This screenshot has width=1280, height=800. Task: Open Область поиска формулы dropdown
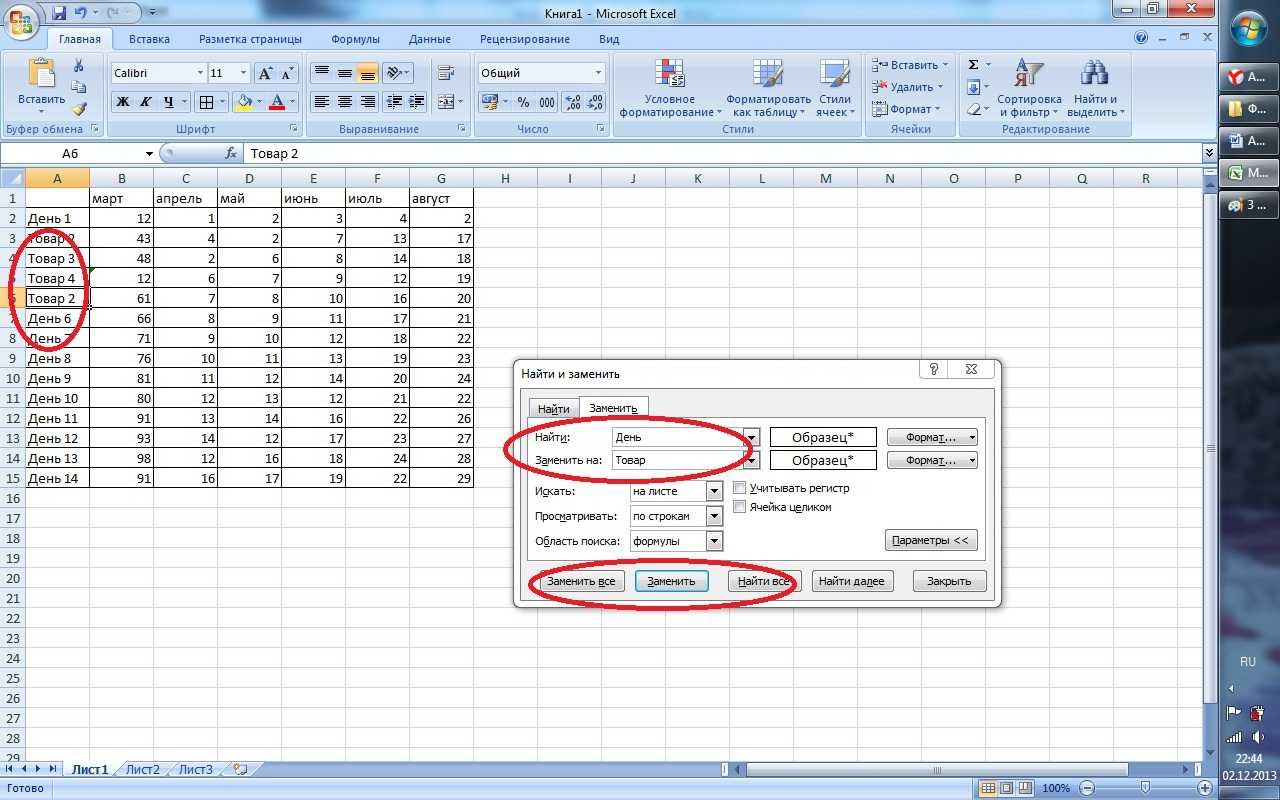coord(714,541)
